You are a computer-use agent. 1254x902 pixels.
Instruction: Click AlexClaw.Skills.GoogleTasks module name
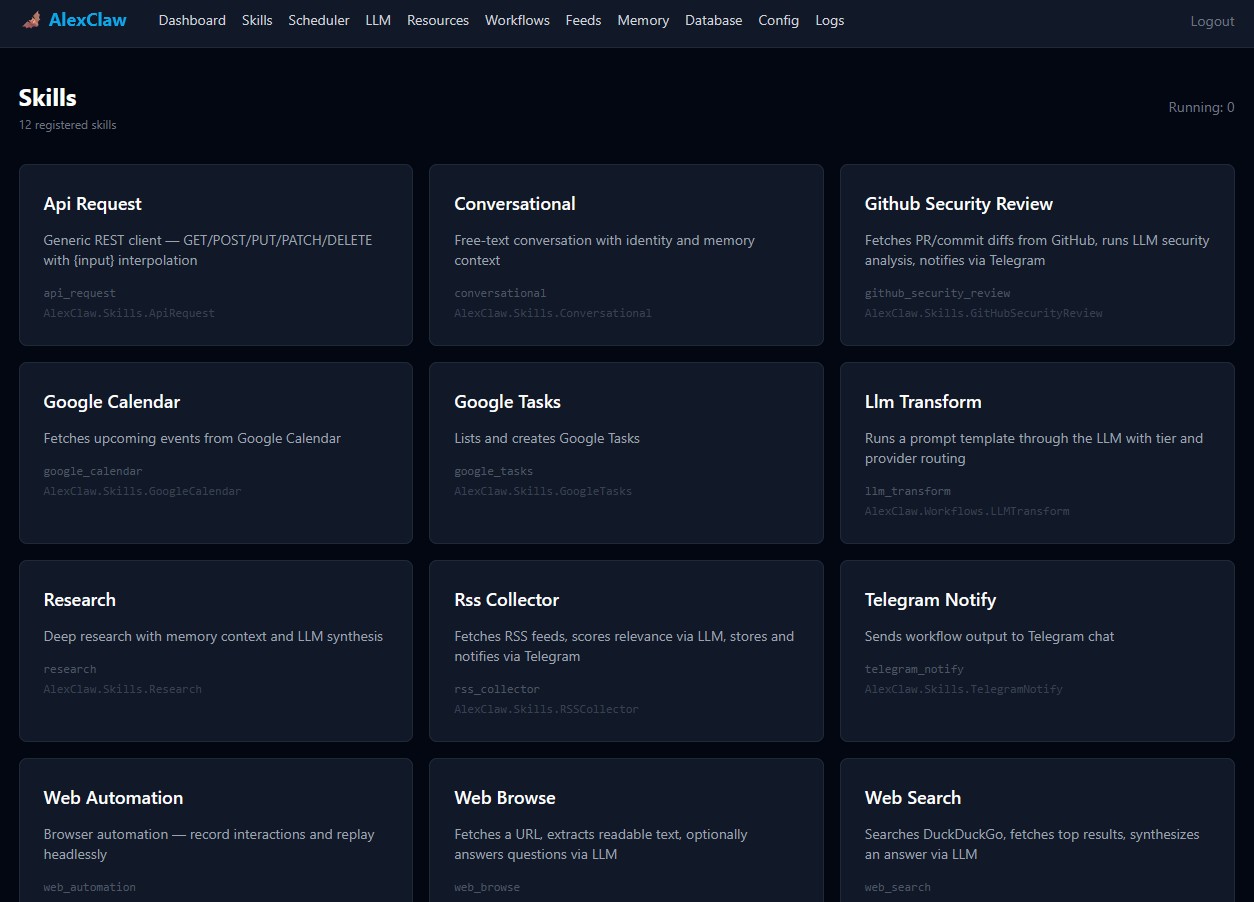[543, 491]
